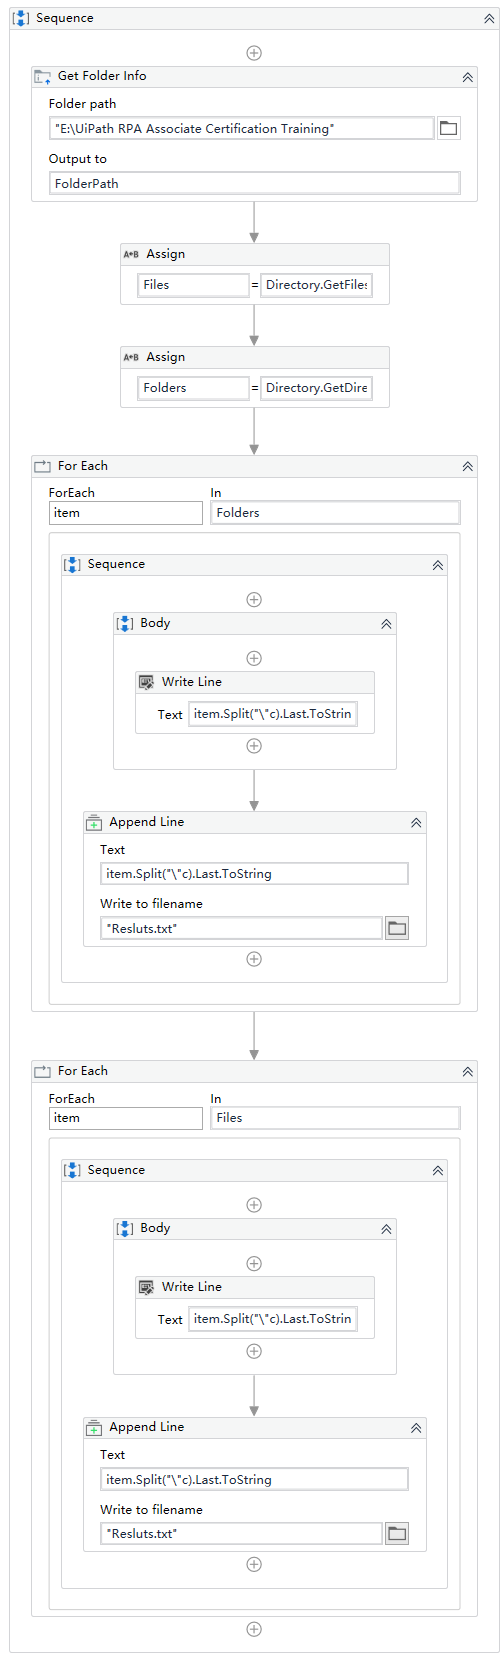
Task: Click first Append Line activity icon
Action: pos(94,822)
